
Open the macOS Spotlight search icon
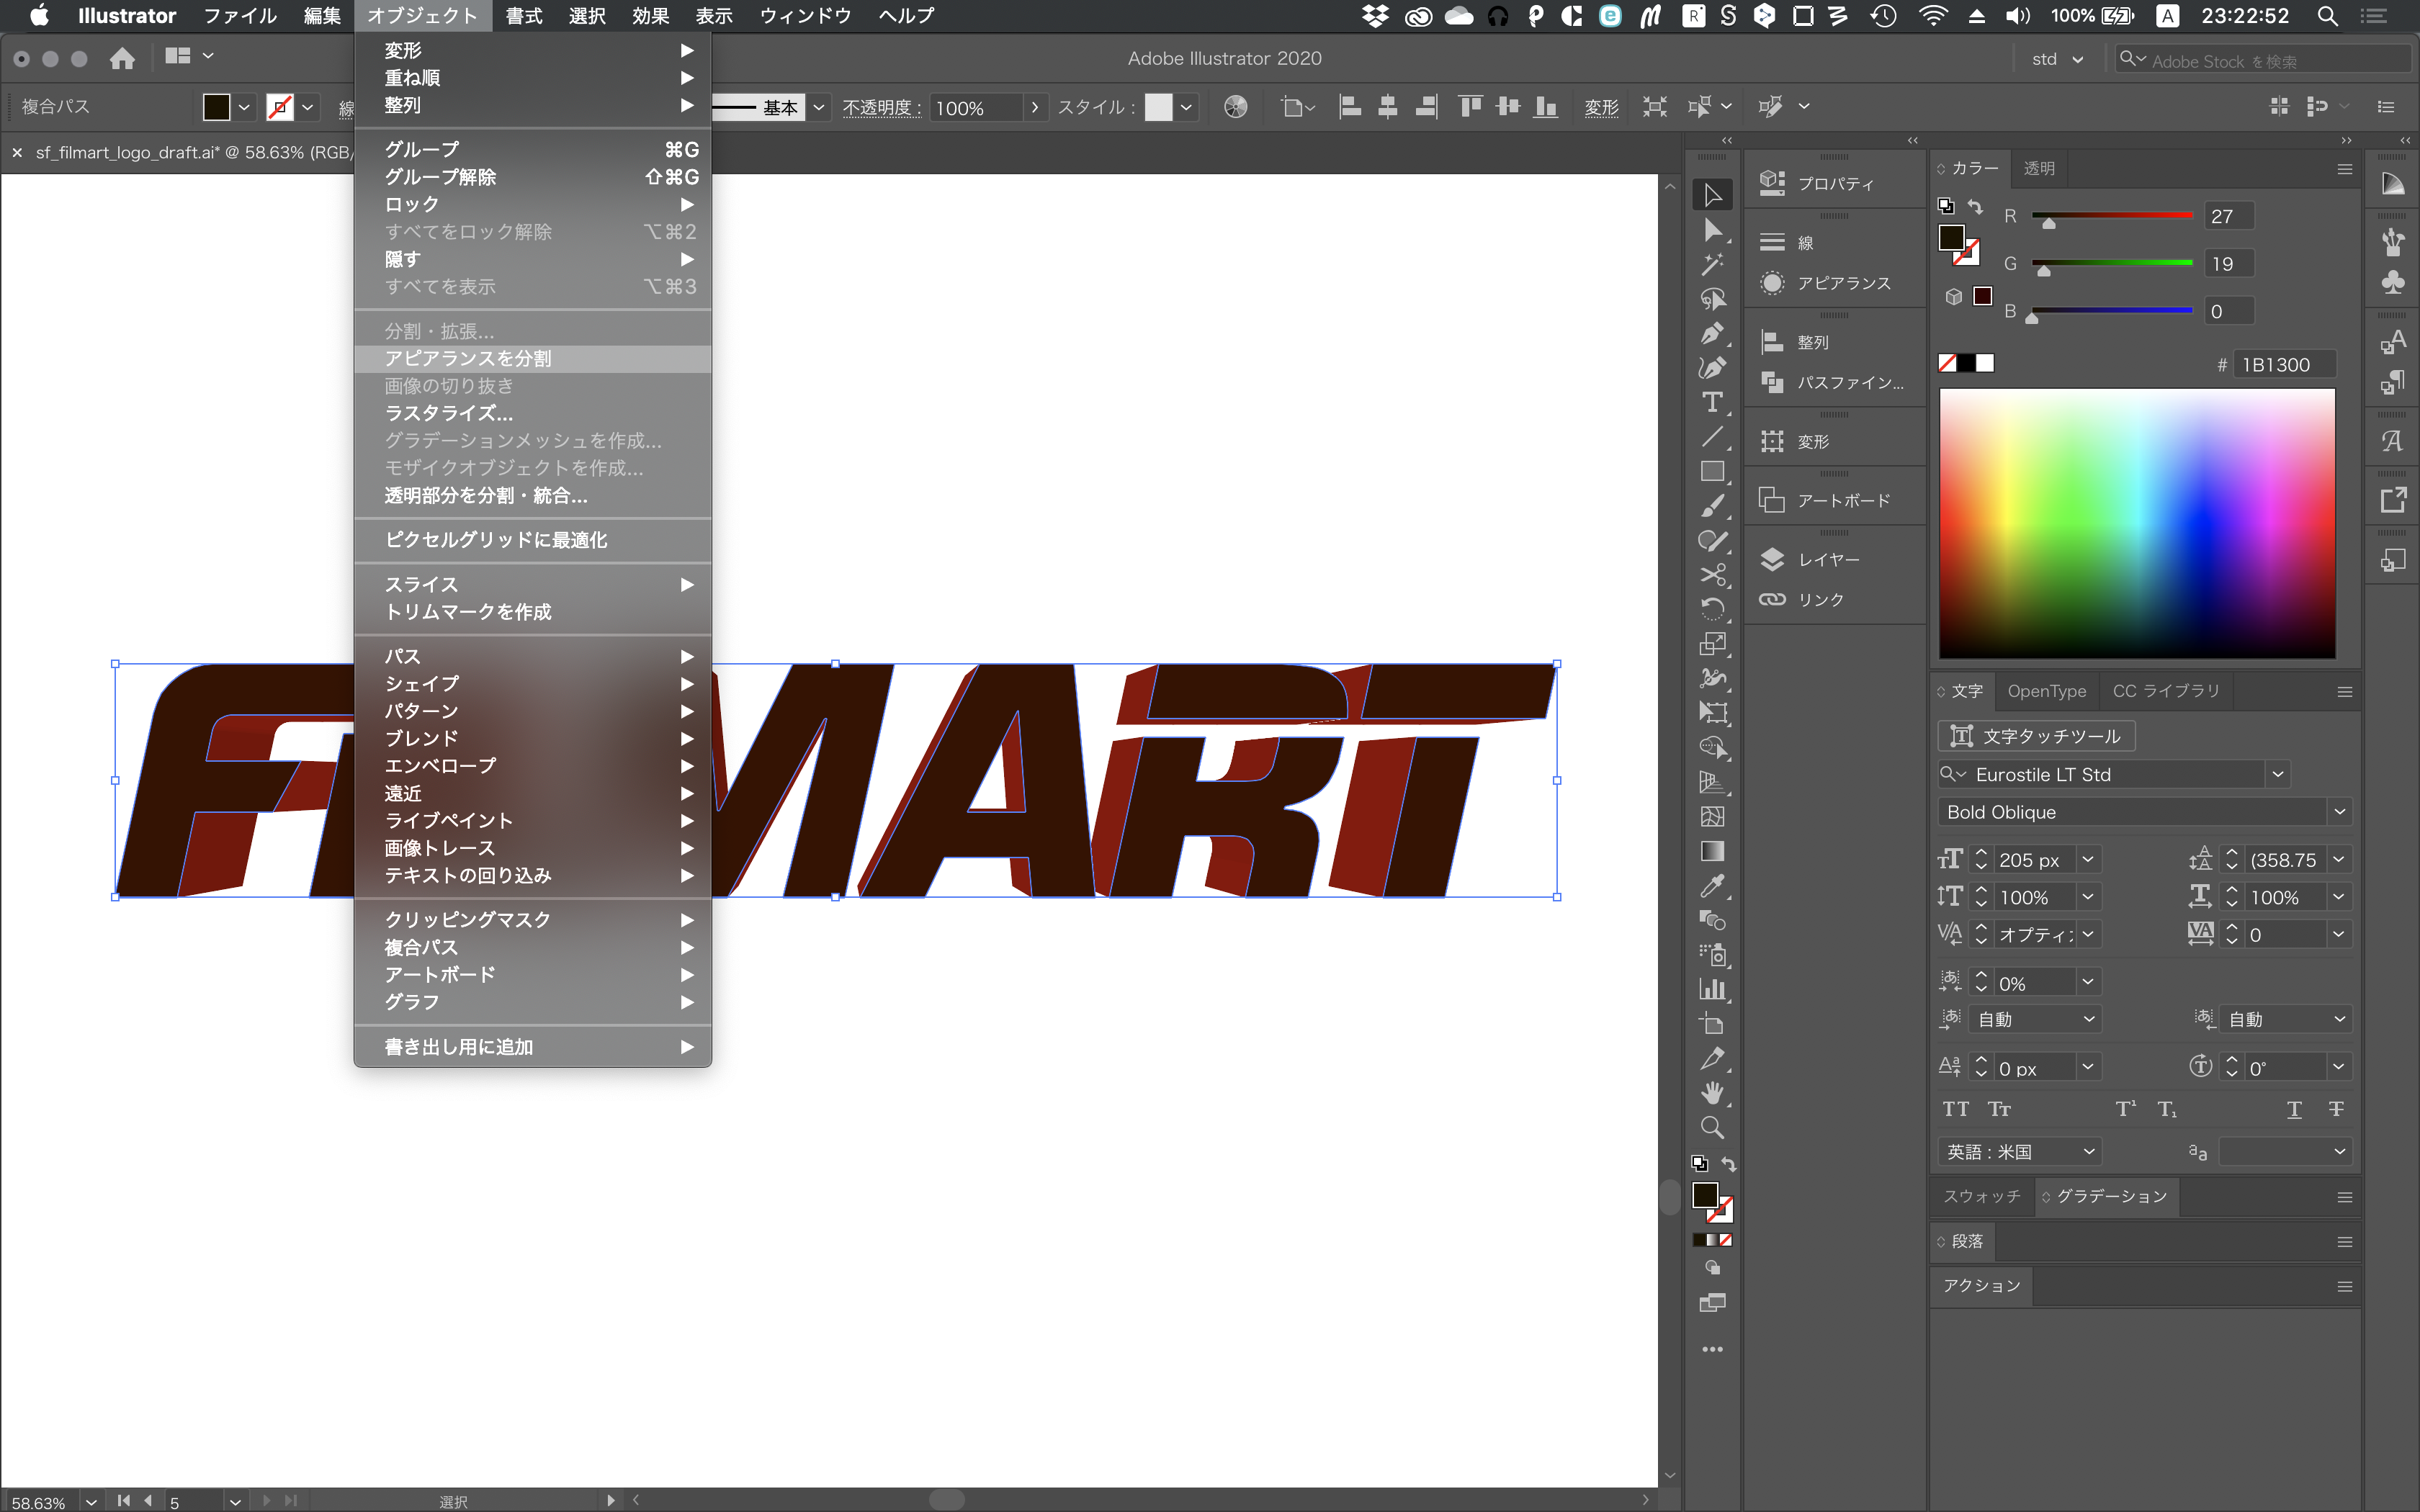[x=2327, y=15]
